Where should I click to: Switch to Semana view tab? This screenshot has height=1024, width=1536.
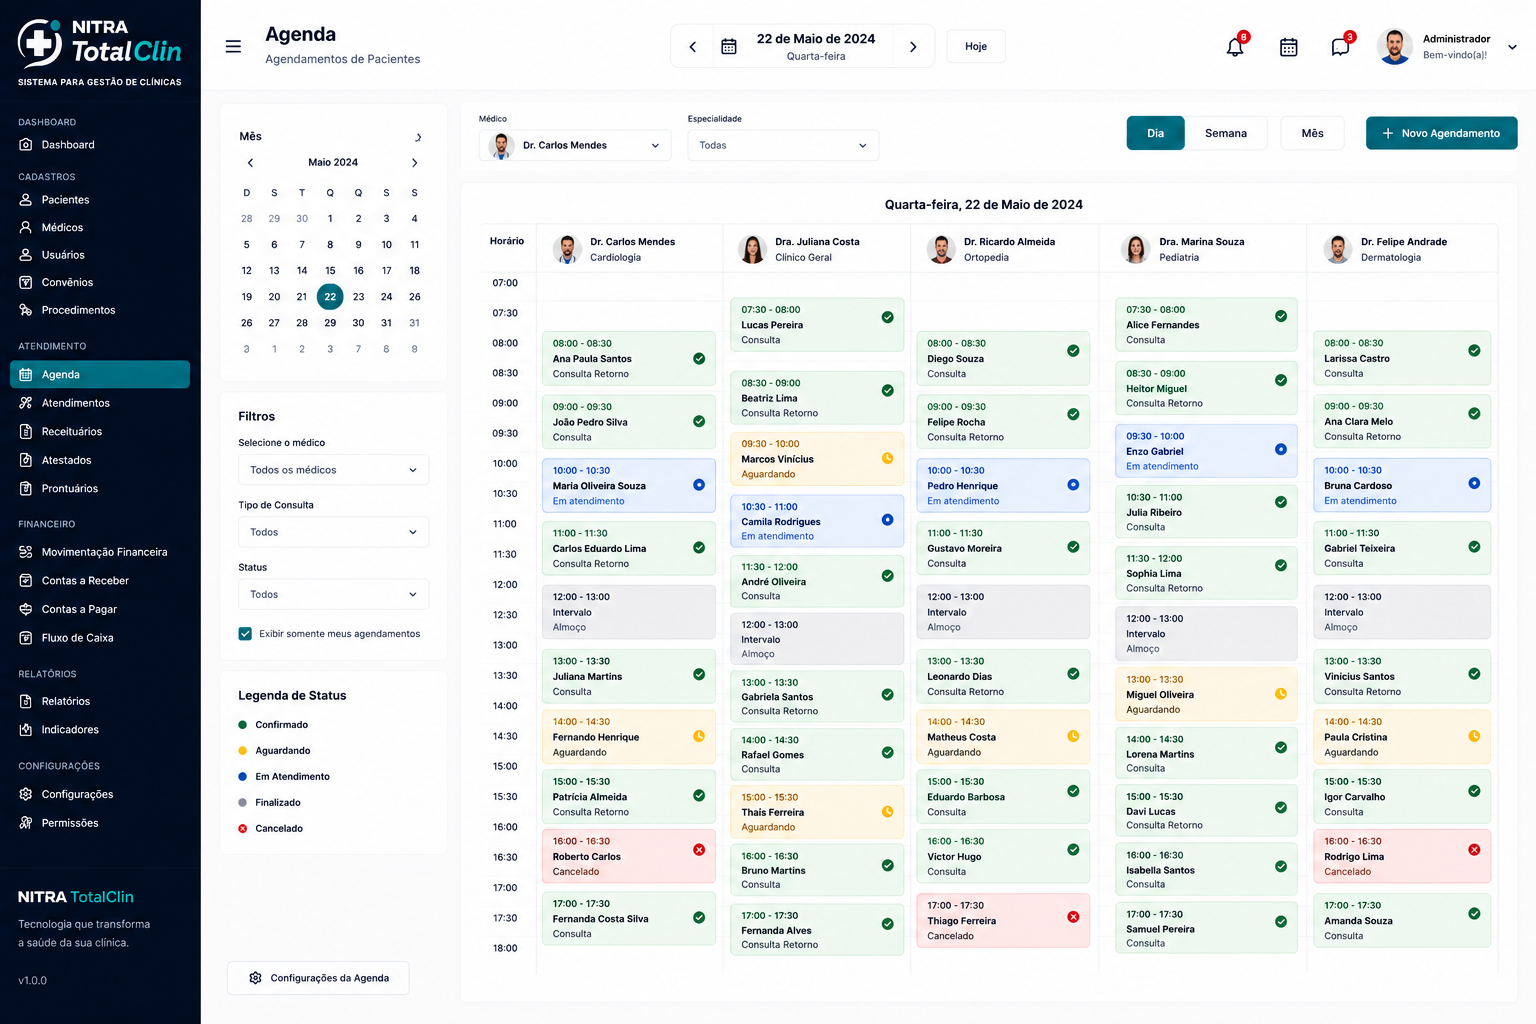pyautogui.click(x=1226, y=133)
